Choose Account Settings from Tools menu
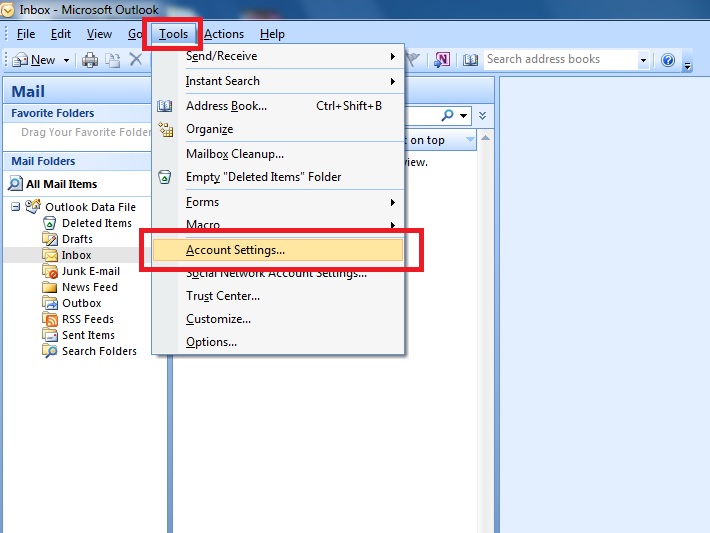Screen dimensions: 710x533 [x=235, y=250]
